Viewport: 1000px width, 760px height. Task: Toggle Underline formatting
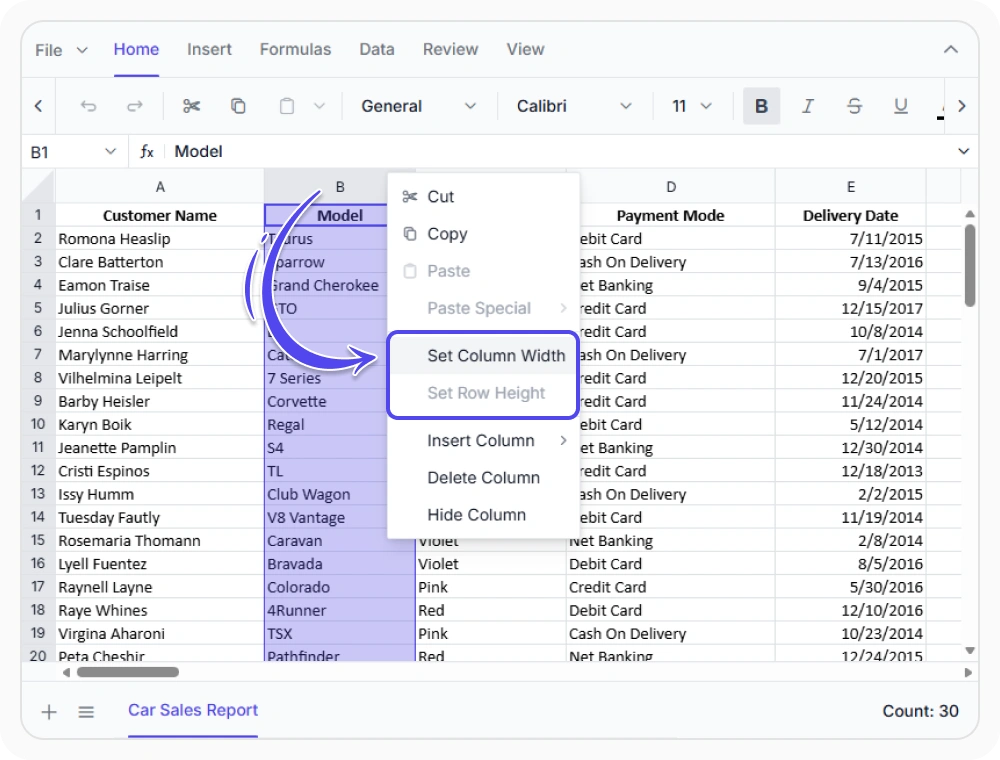click(x=901, y=106)
